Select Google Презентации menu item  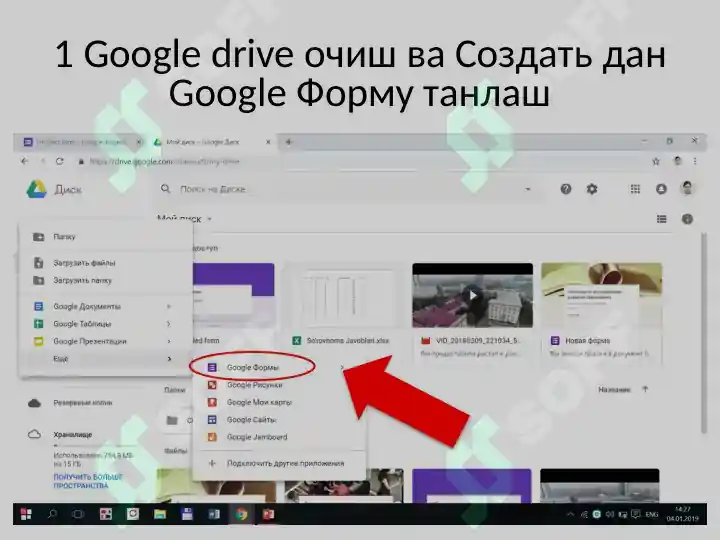coord(106,341)
